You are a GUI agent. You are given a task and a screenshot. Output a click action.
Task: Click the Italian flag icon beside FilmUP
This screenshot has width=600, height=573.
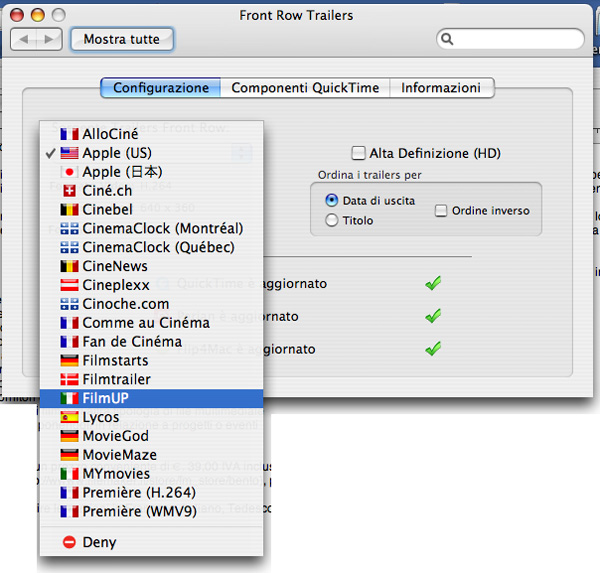click(x=69, y=398)
